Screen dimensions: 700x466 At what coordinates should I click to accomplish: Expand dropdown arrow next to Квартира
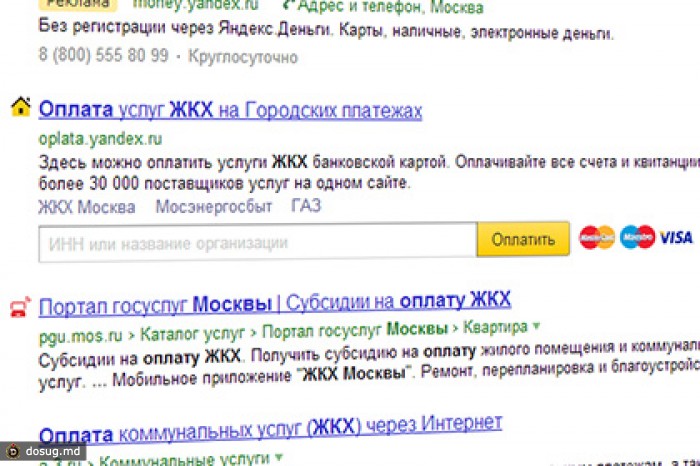[x=536, y=326]
